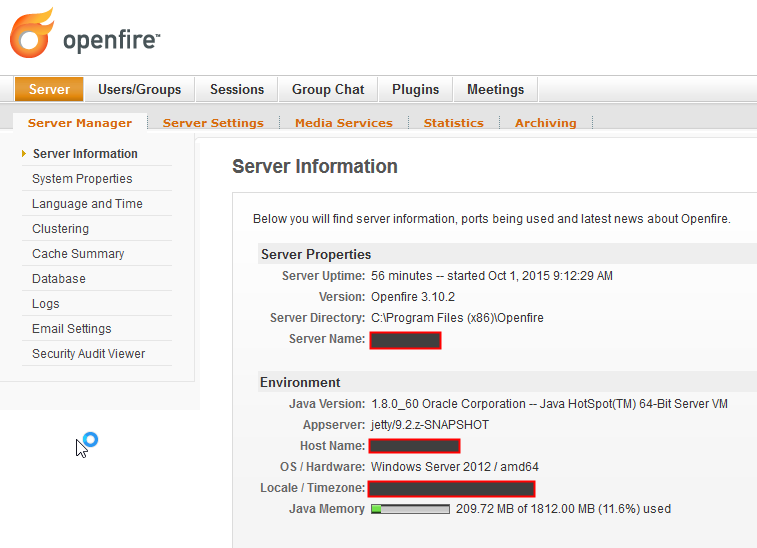The height and width of the screenshot is (548, 757).
Task: Click the 'OS / Hardware:' label
Action: coord(322,467)
